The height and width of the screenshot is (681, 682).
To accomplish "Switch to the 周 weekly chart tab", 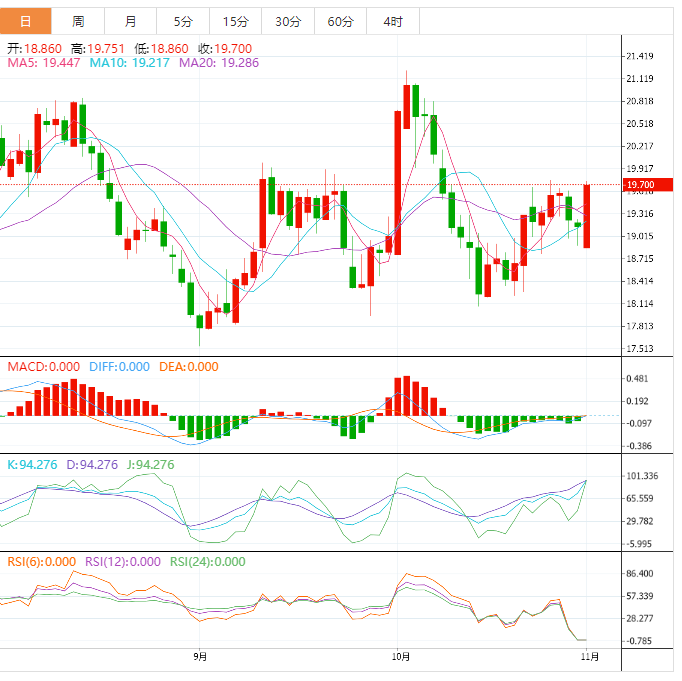I will (78, 21).
